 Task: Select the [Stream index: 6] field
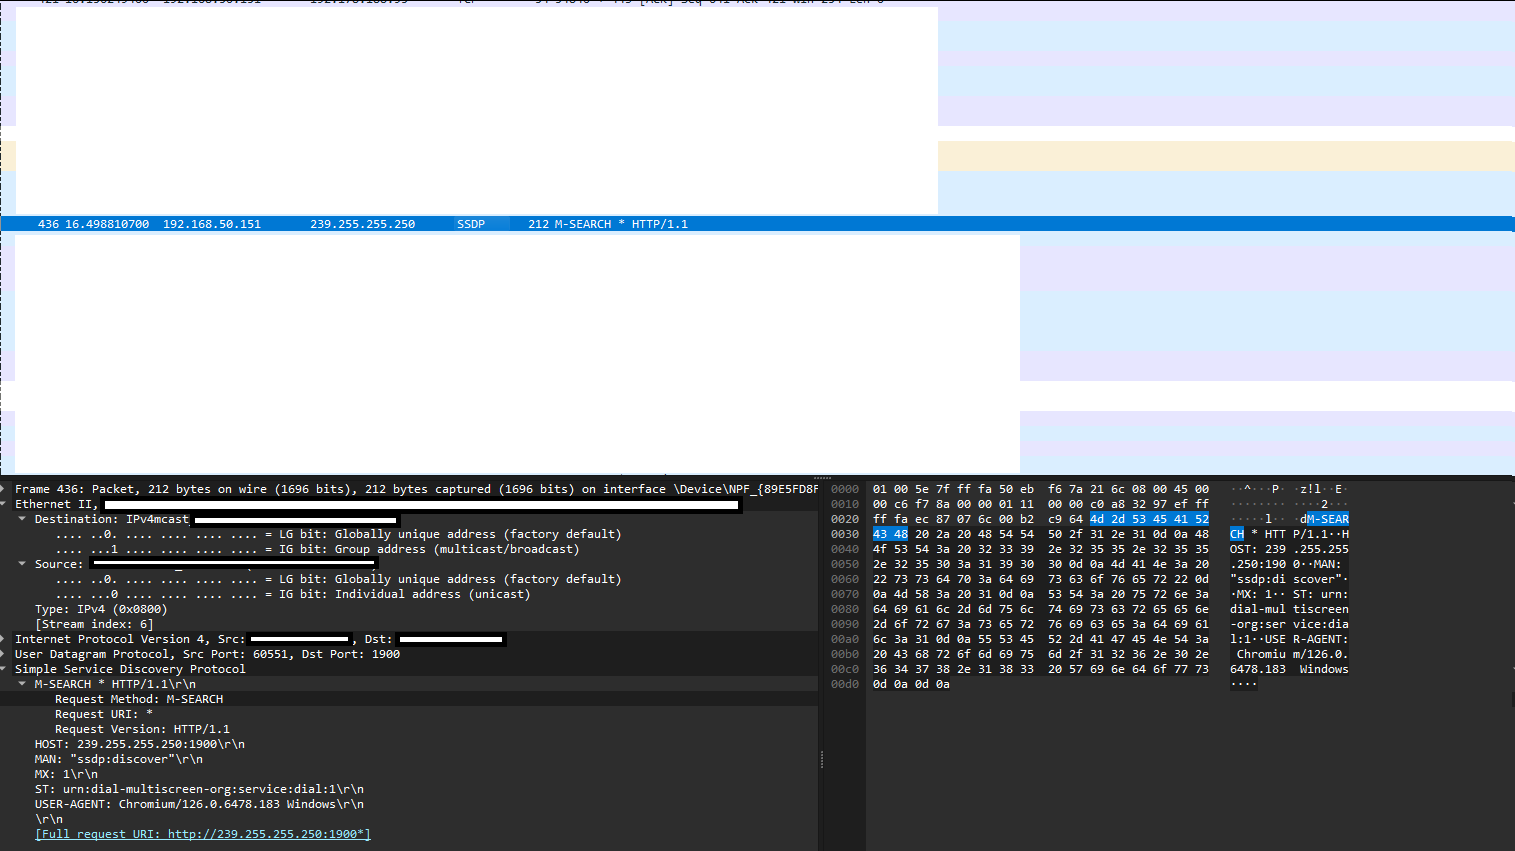pos(94,624)
